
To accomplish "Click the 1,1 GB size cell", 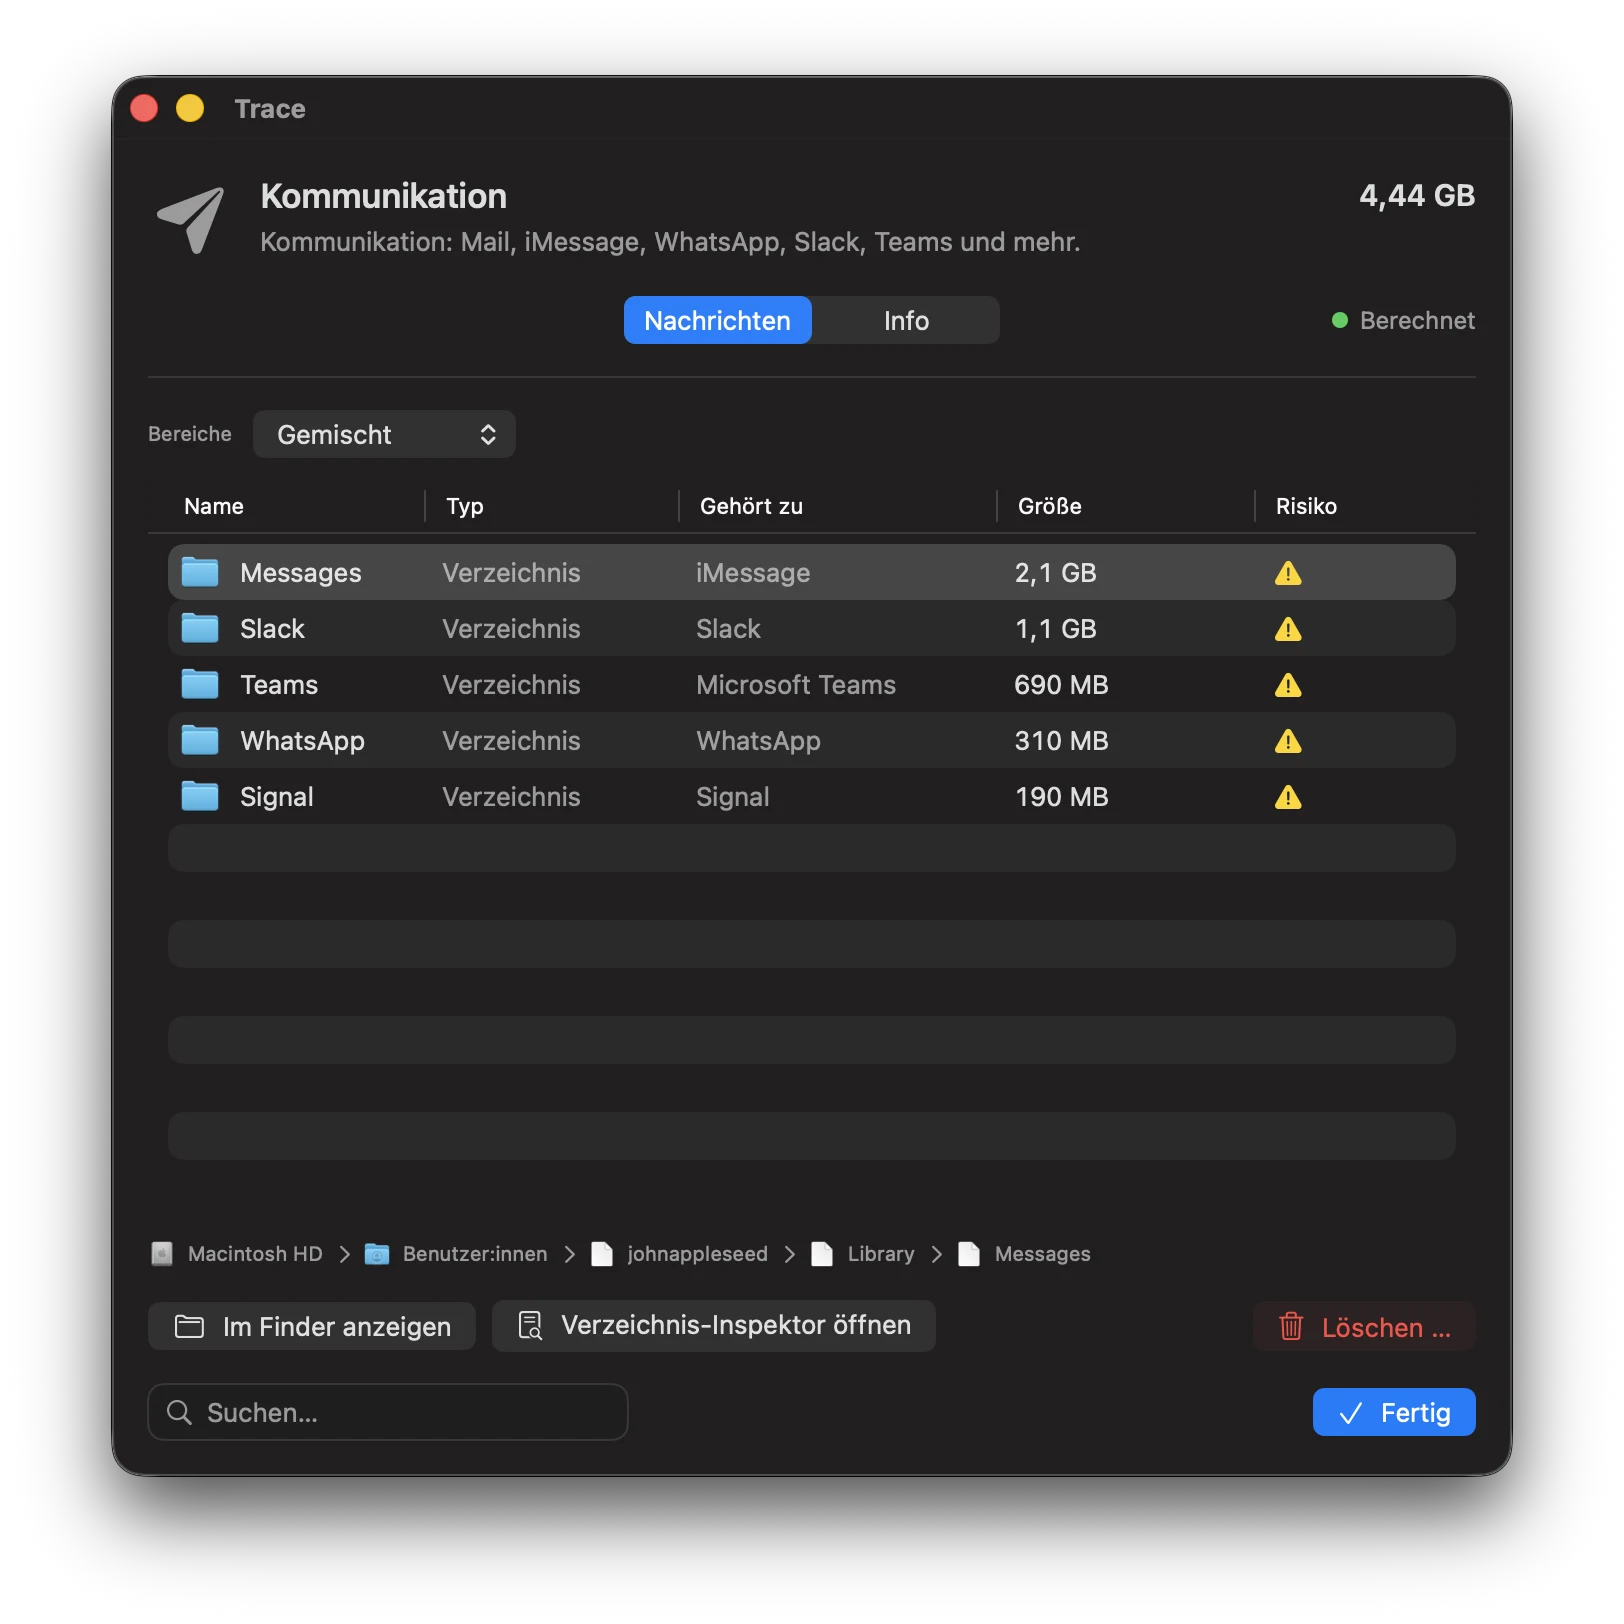I will tap(1056, 629).
